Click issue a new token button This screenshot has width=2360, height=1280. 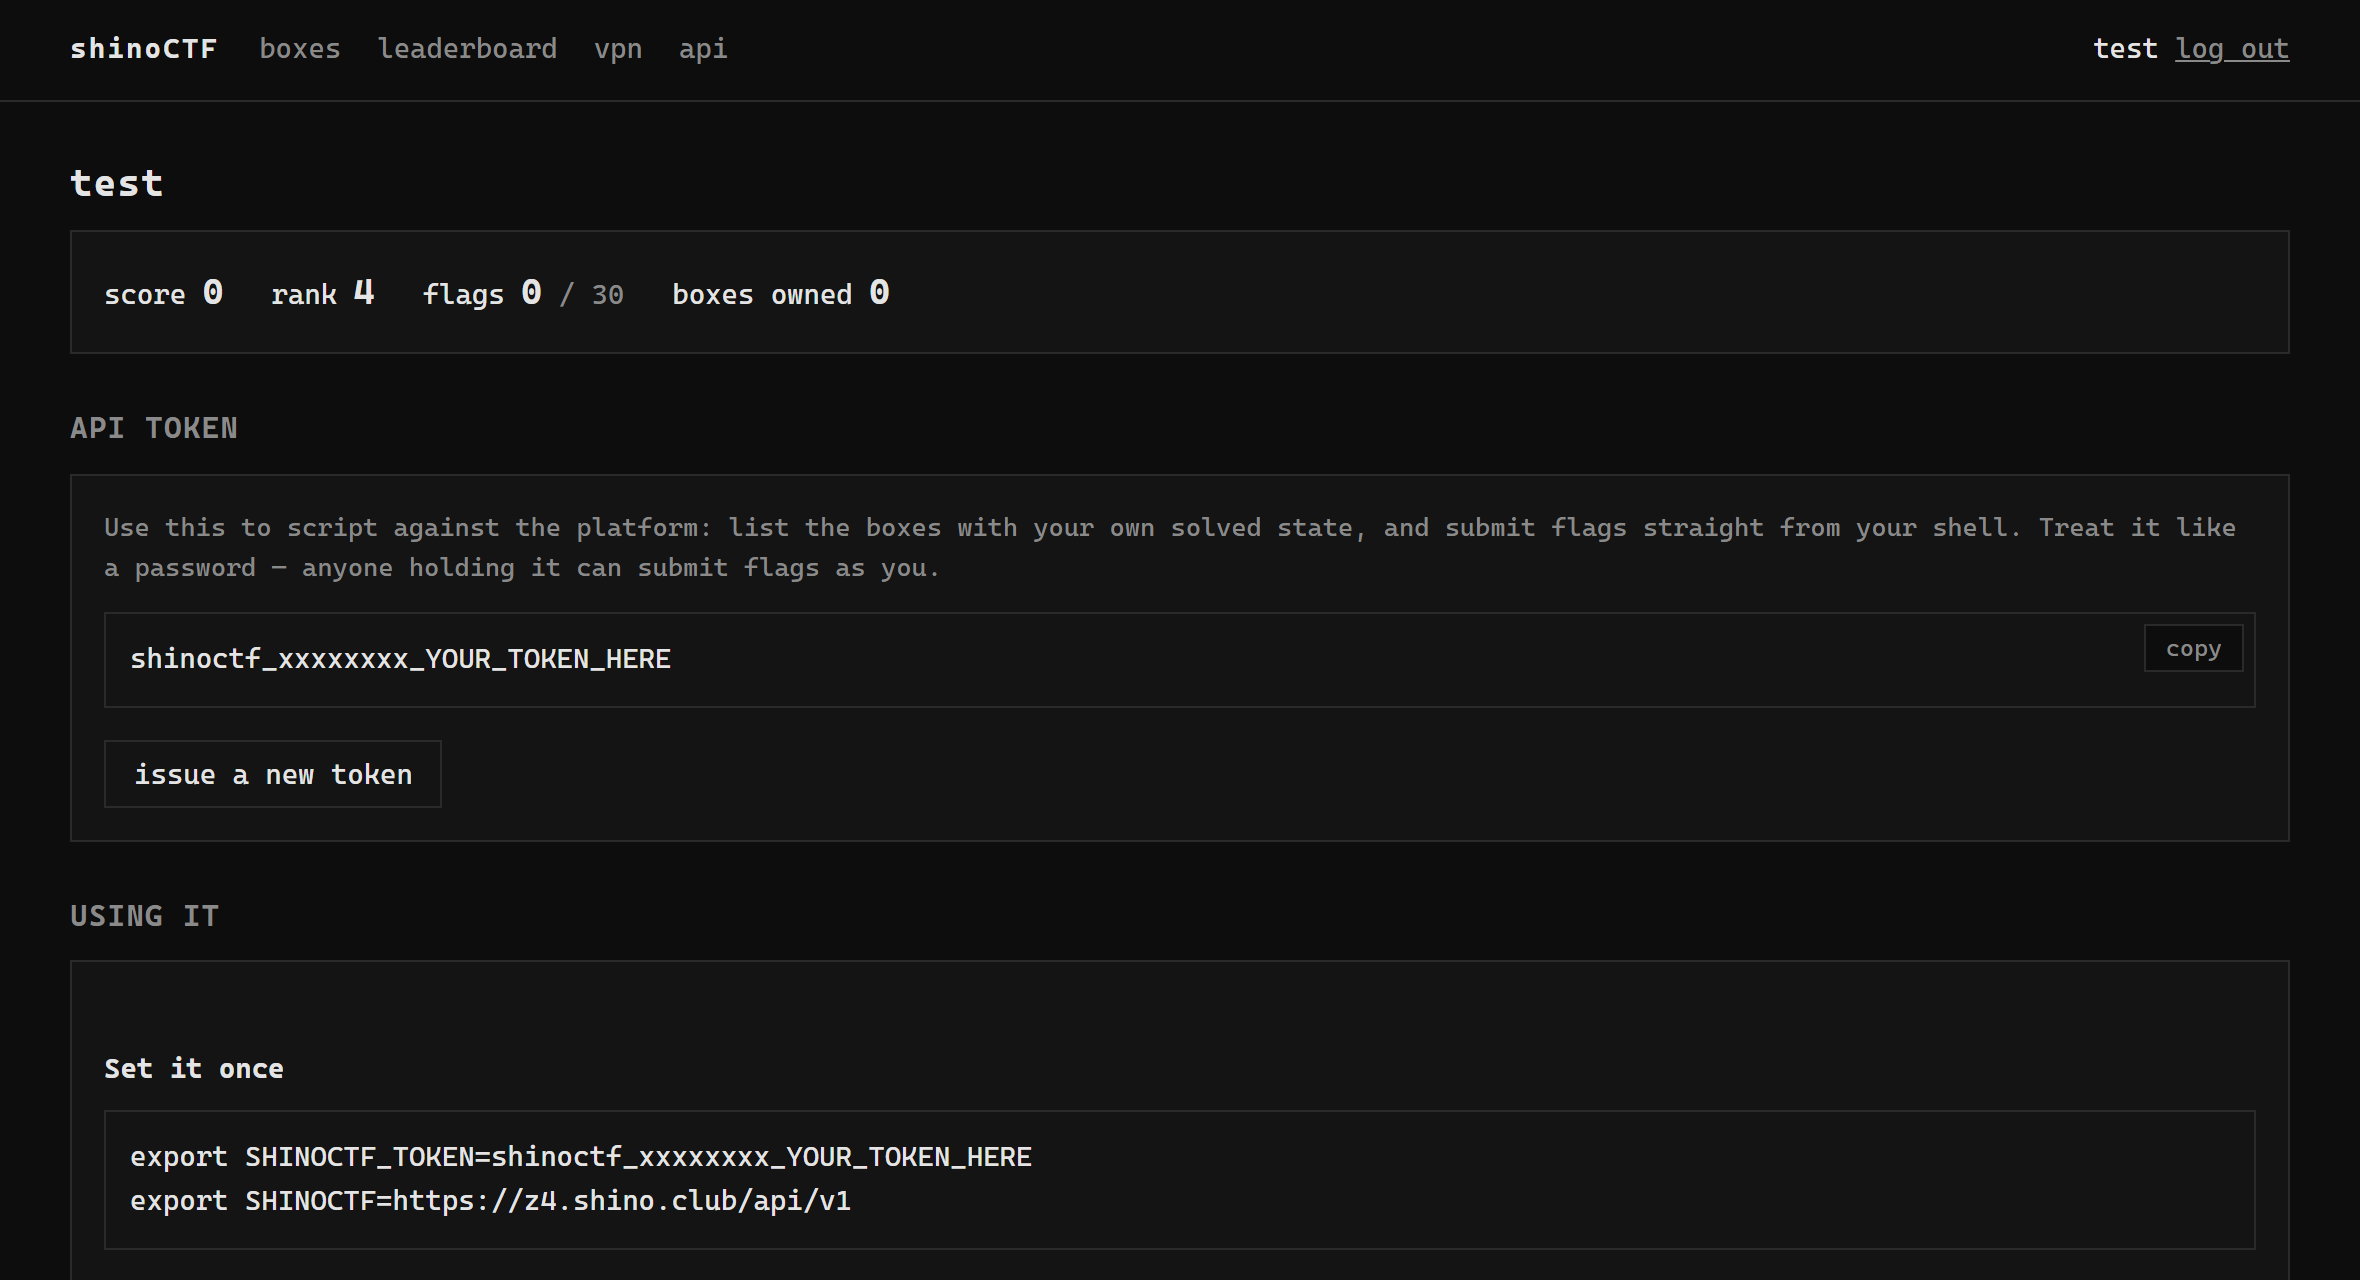coord(273,774)
